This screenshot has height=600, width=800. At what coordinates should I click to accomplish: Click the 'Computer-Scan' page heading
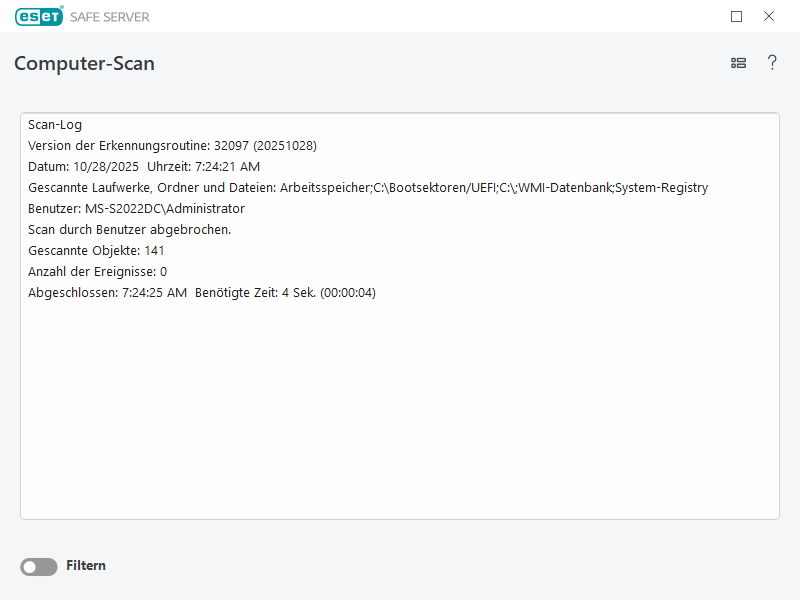84,63
